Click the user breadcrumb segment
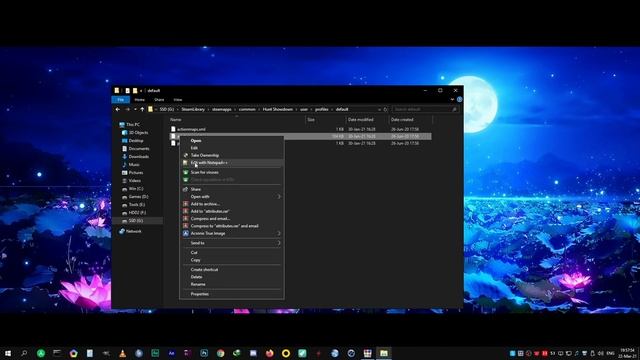The width and height of the screenshot is (640, 360). click(304, 109)
